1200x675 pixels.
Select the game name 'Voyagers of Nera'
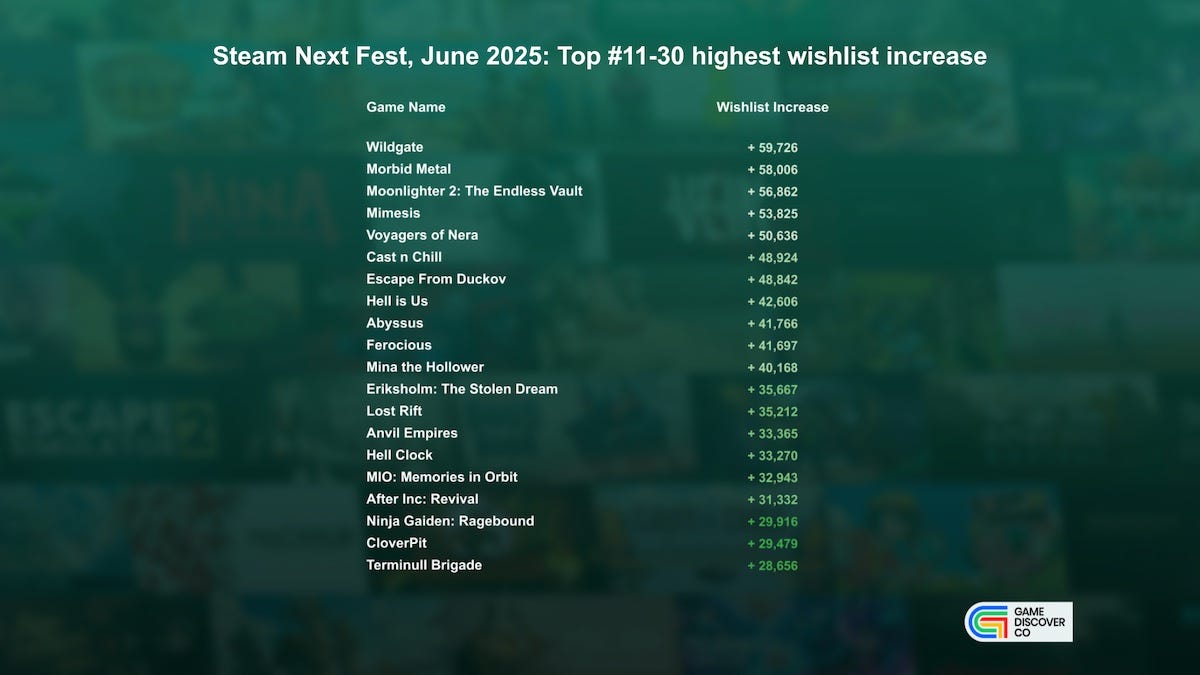(x=422, y=235)
